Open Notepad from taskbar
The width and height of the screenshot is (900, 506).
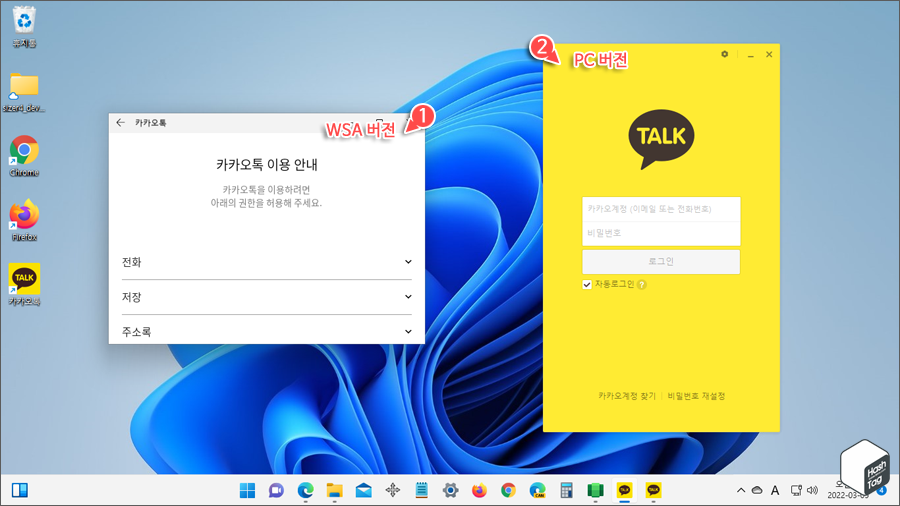point(421,491)
